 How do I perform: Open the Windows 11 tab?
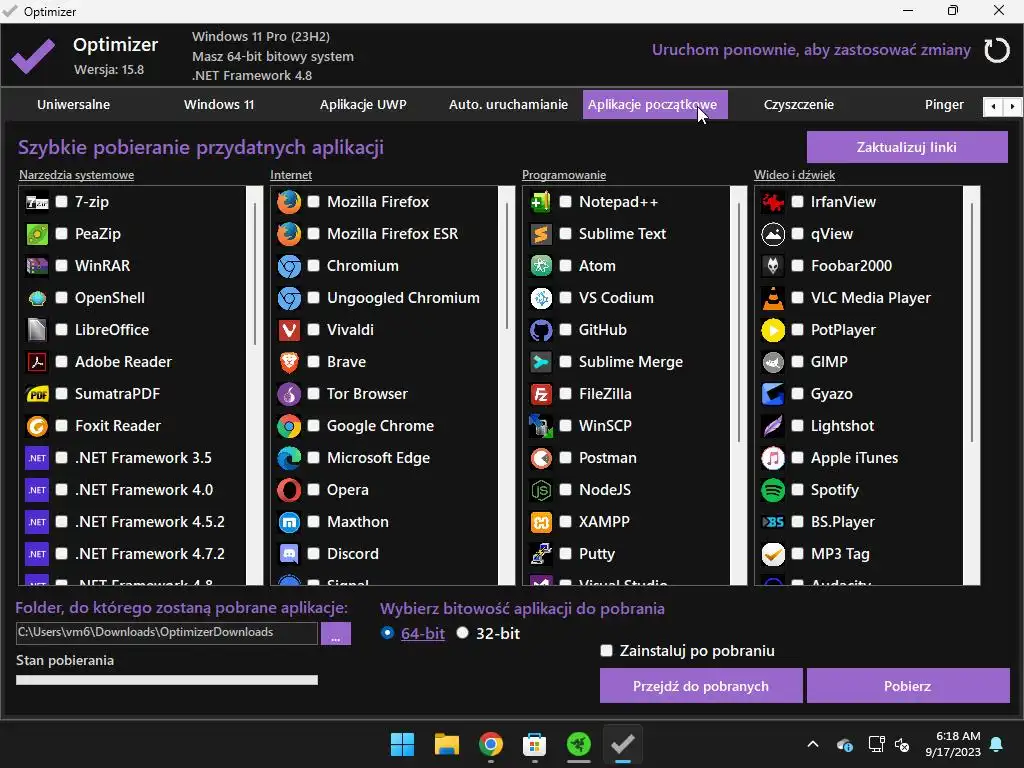point(219,104)
